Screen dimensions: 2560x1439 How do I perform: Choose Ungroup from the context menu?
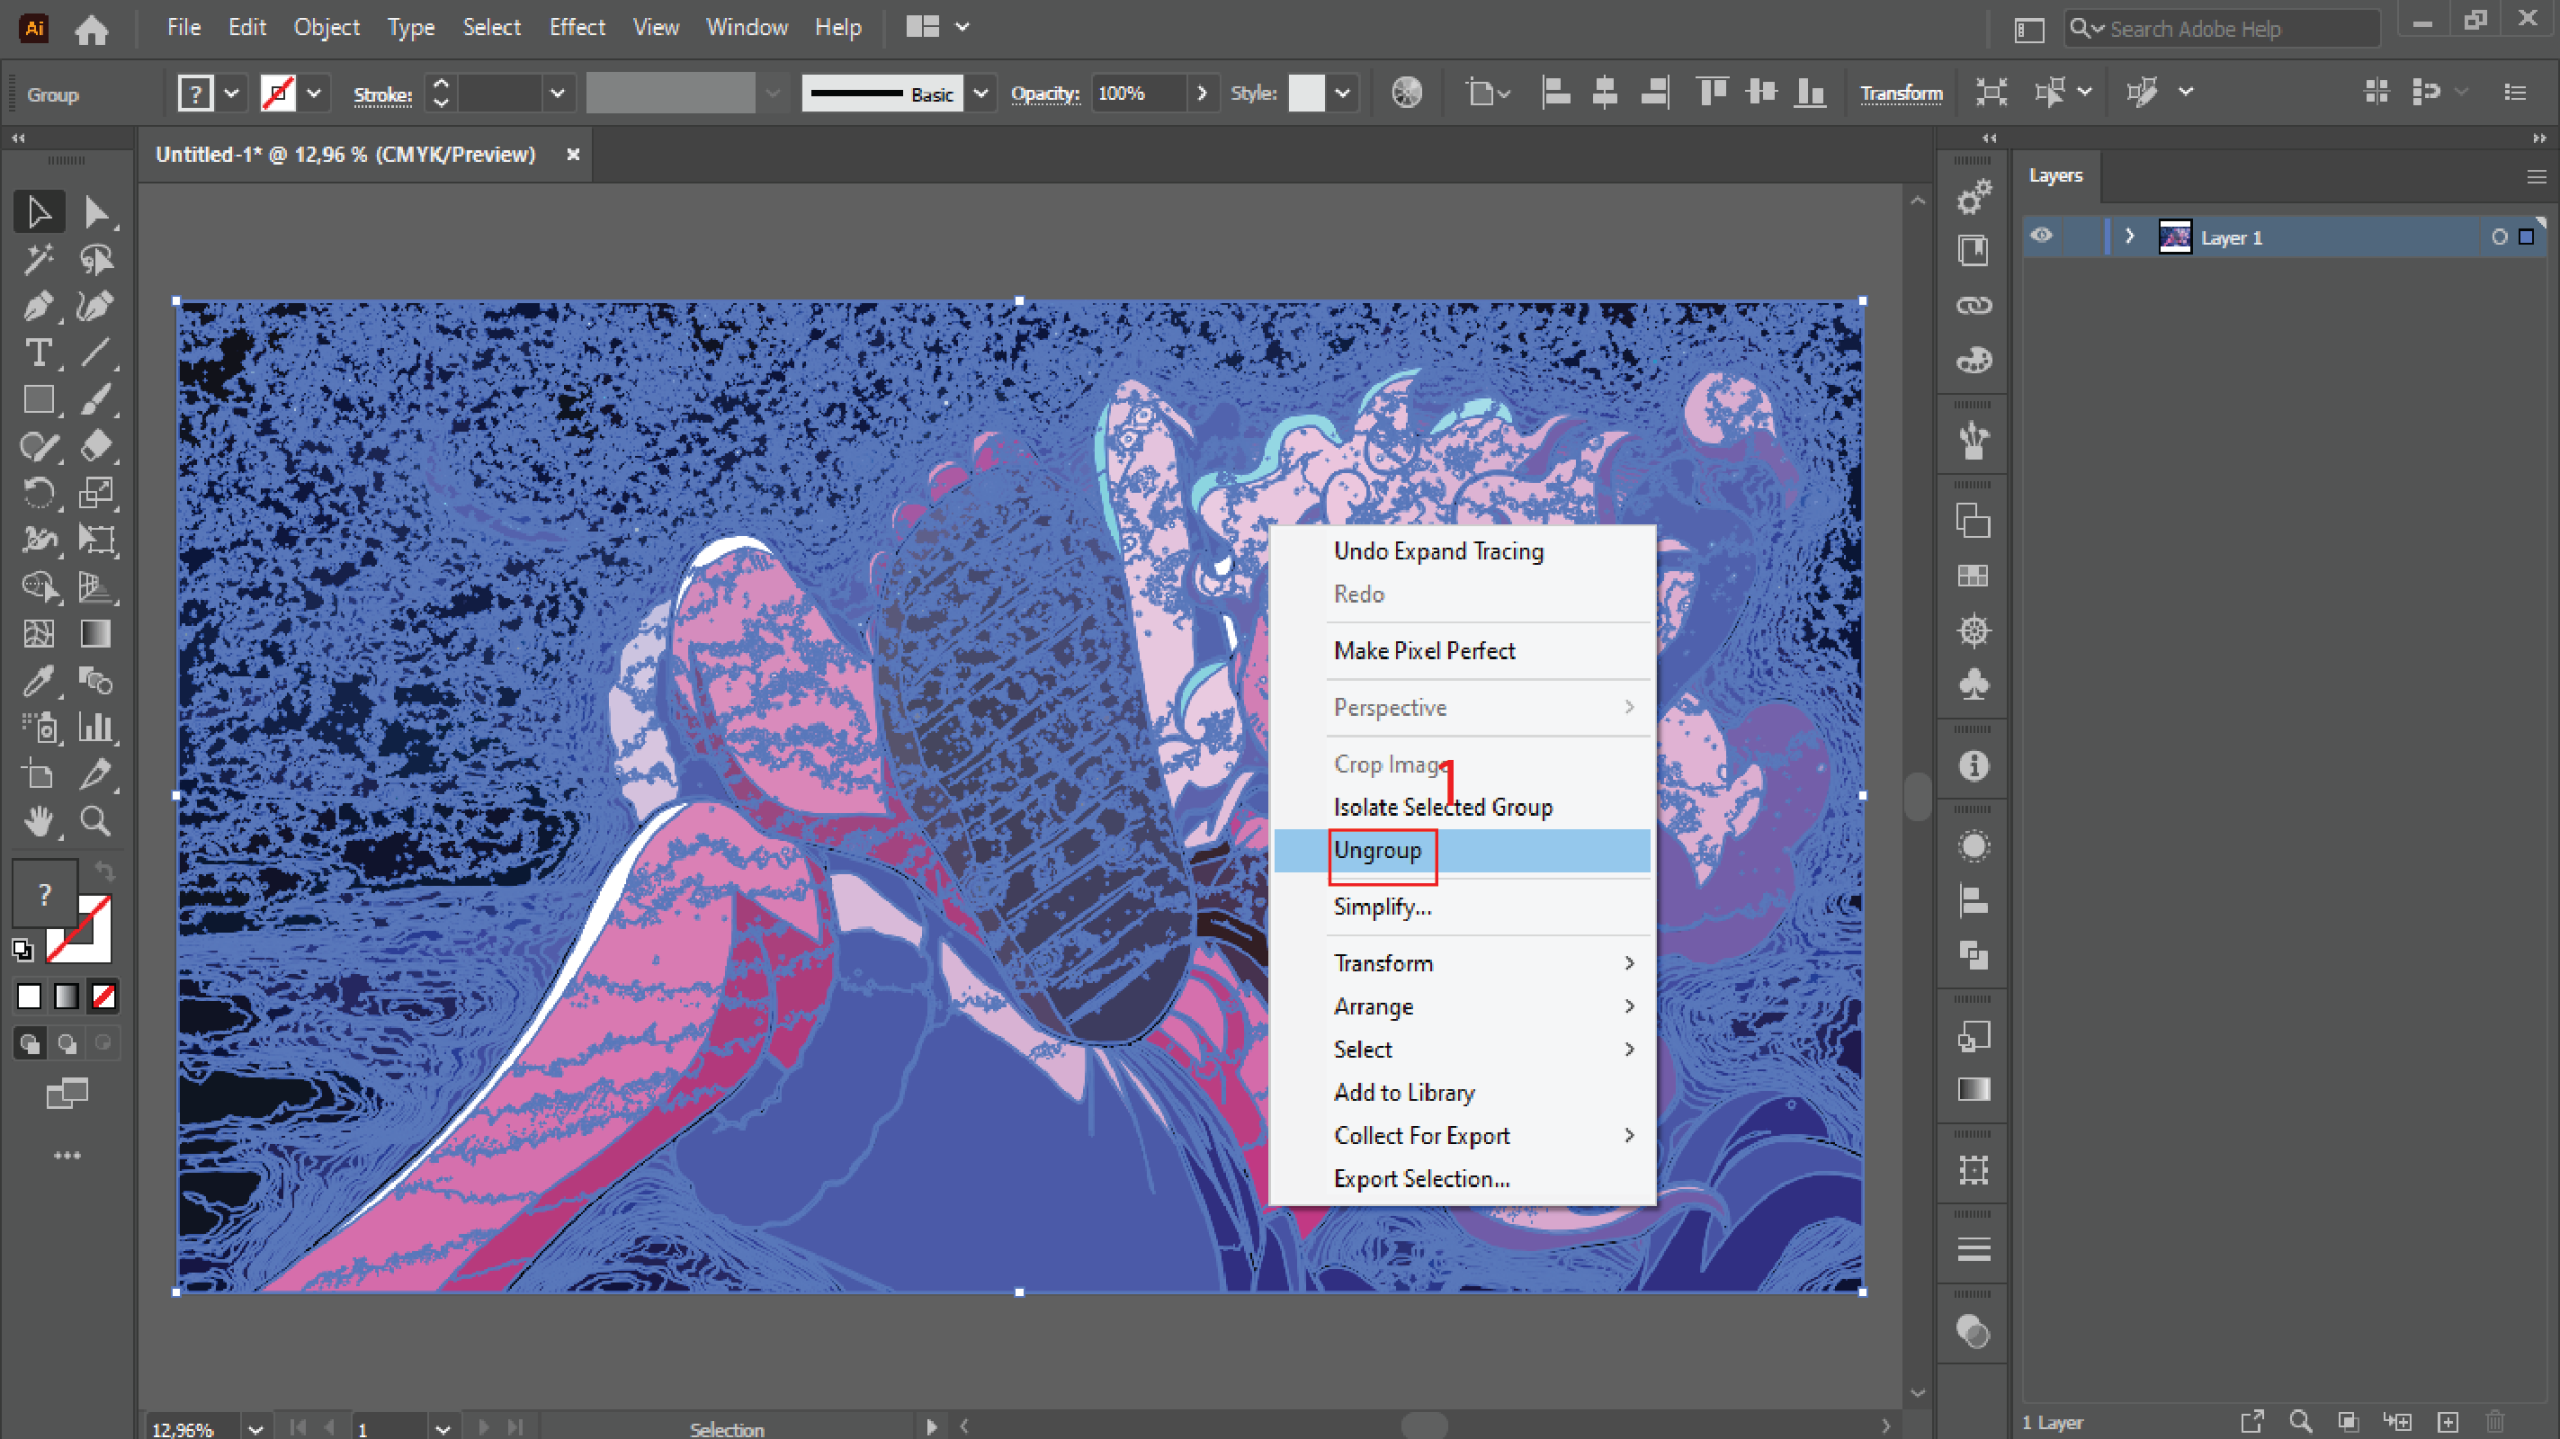pos(1377,850)
